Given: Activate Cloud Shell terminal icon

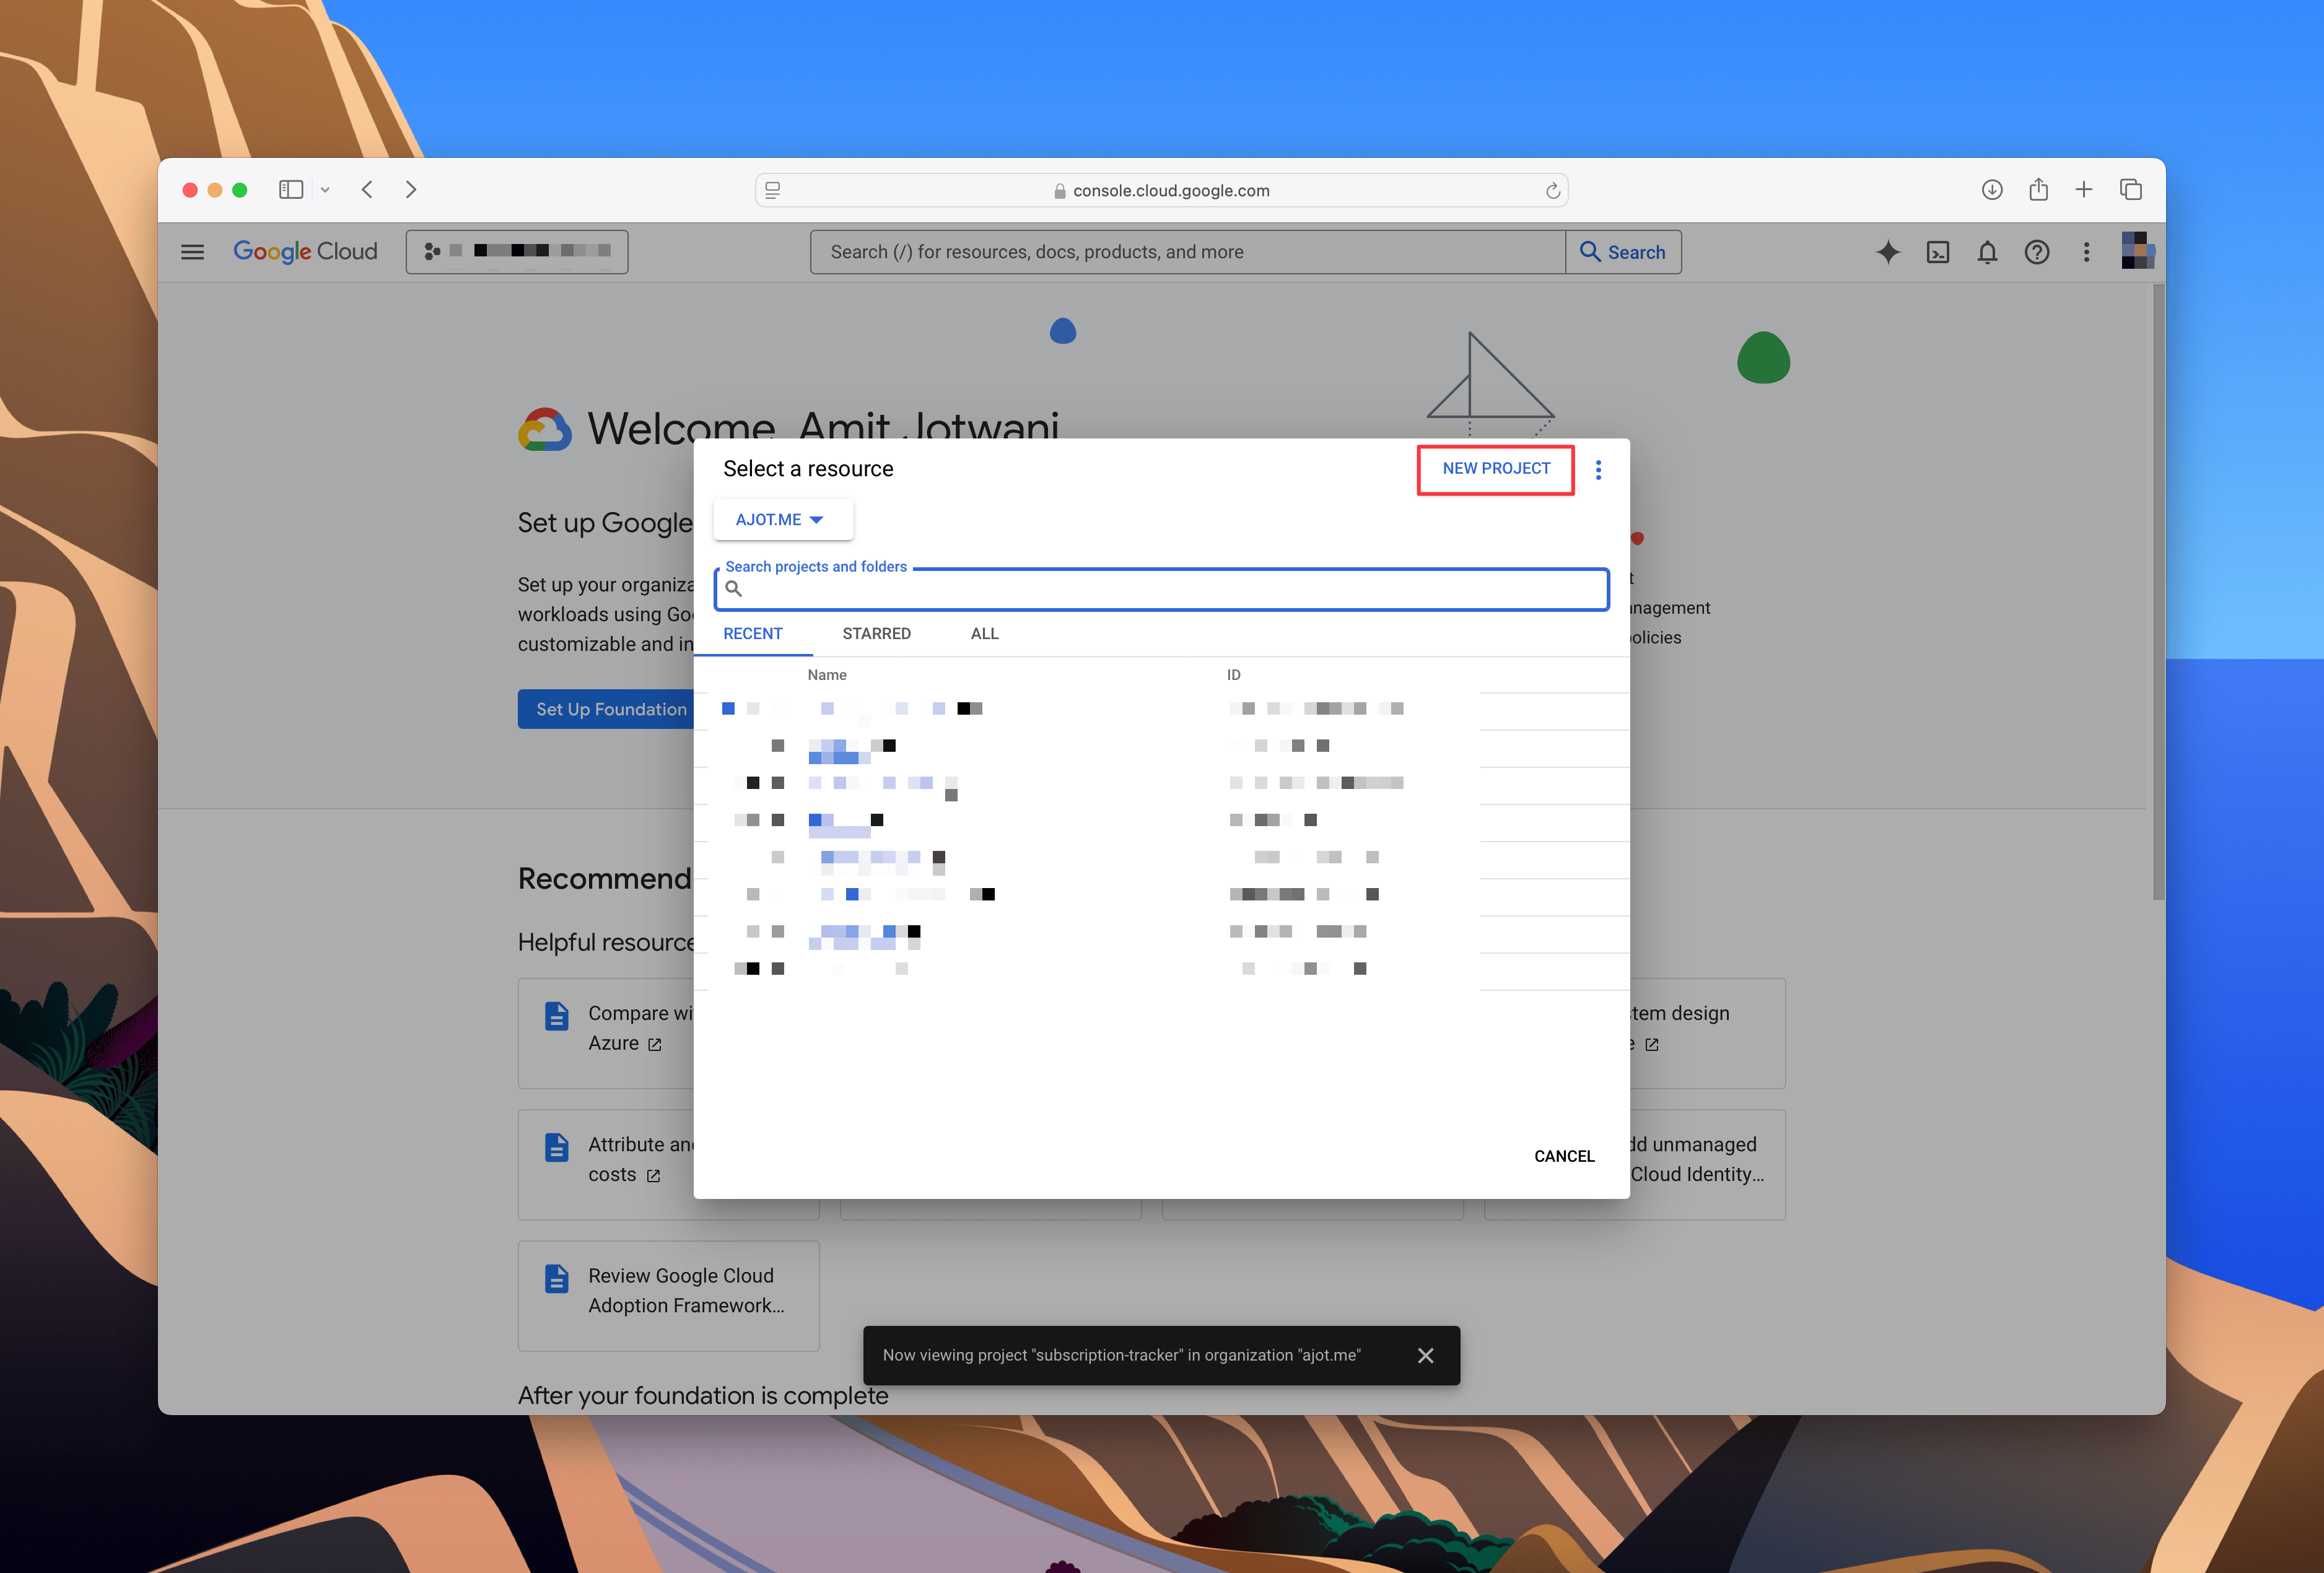Looking at the screenshot, I should pyautogui.click(x=1938, y=252).
